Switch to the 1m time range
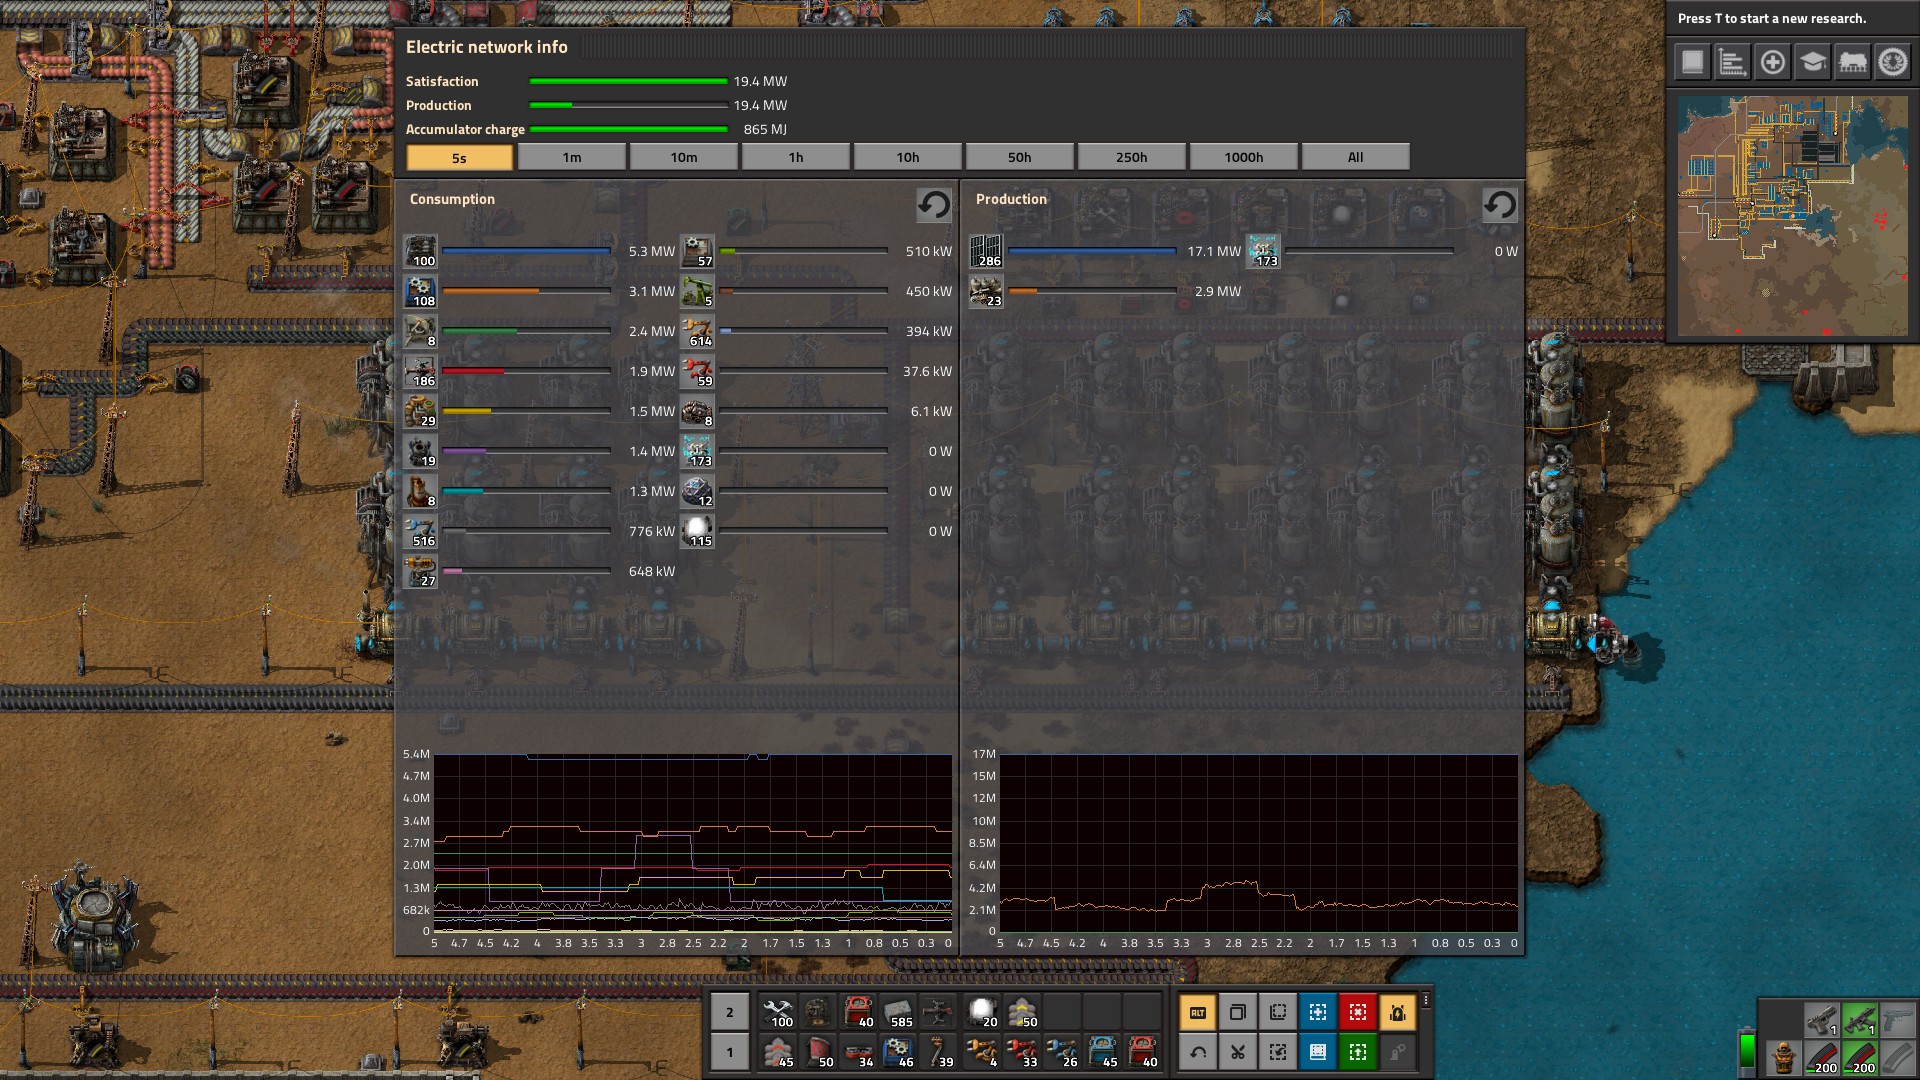The height and width of the screenshot is (1080, 1920). [572, 157]
